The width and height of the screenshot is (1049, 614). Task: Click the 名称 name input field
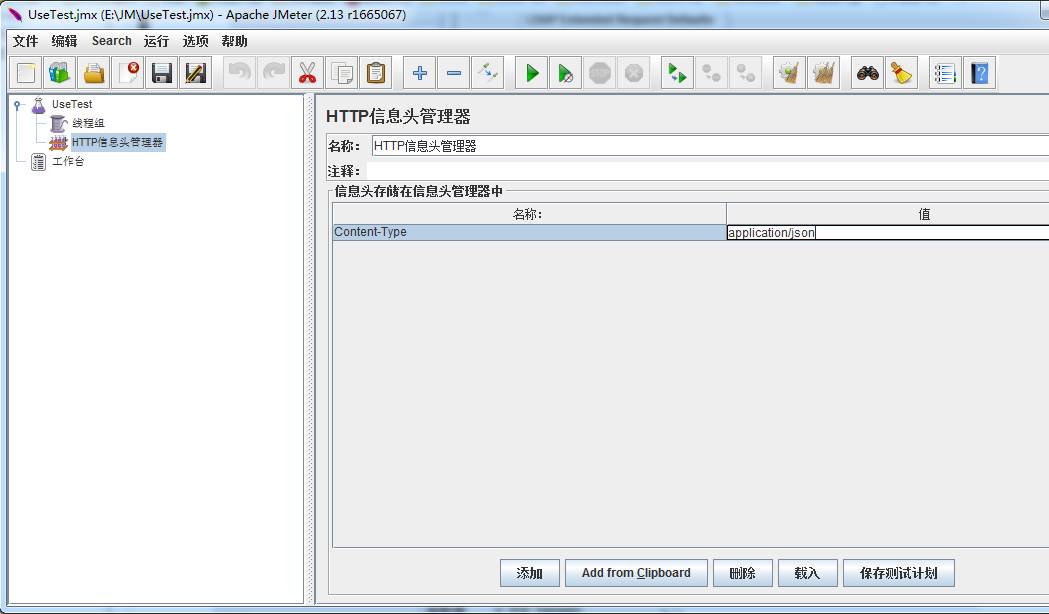pos(710,146)
